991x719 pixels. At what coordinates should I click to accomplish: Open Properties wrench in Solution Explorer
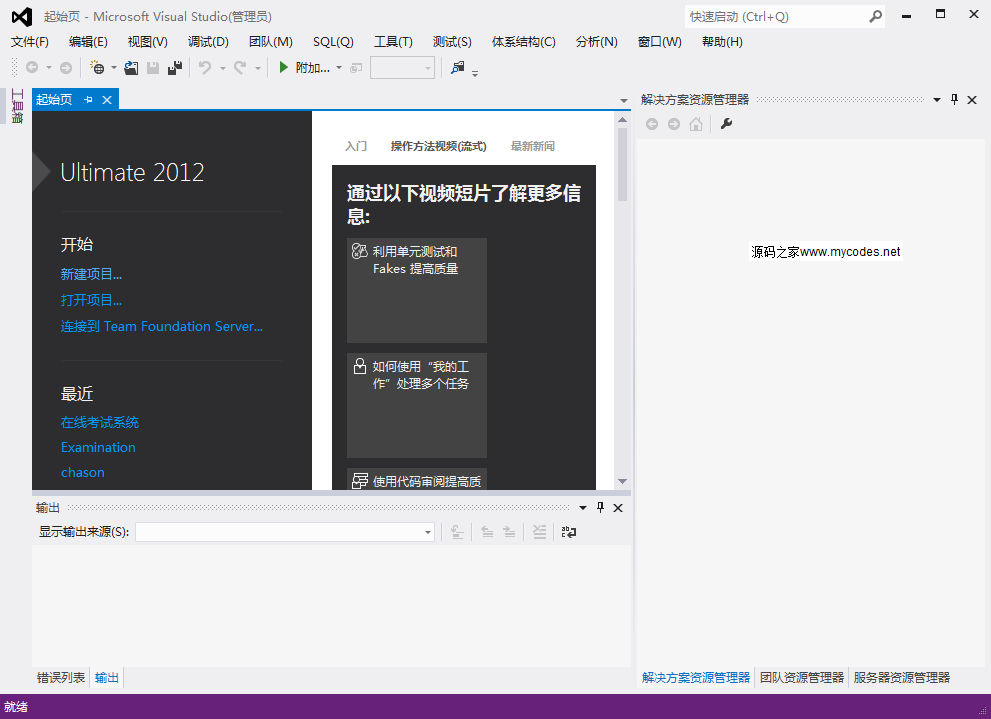point(726,124)
